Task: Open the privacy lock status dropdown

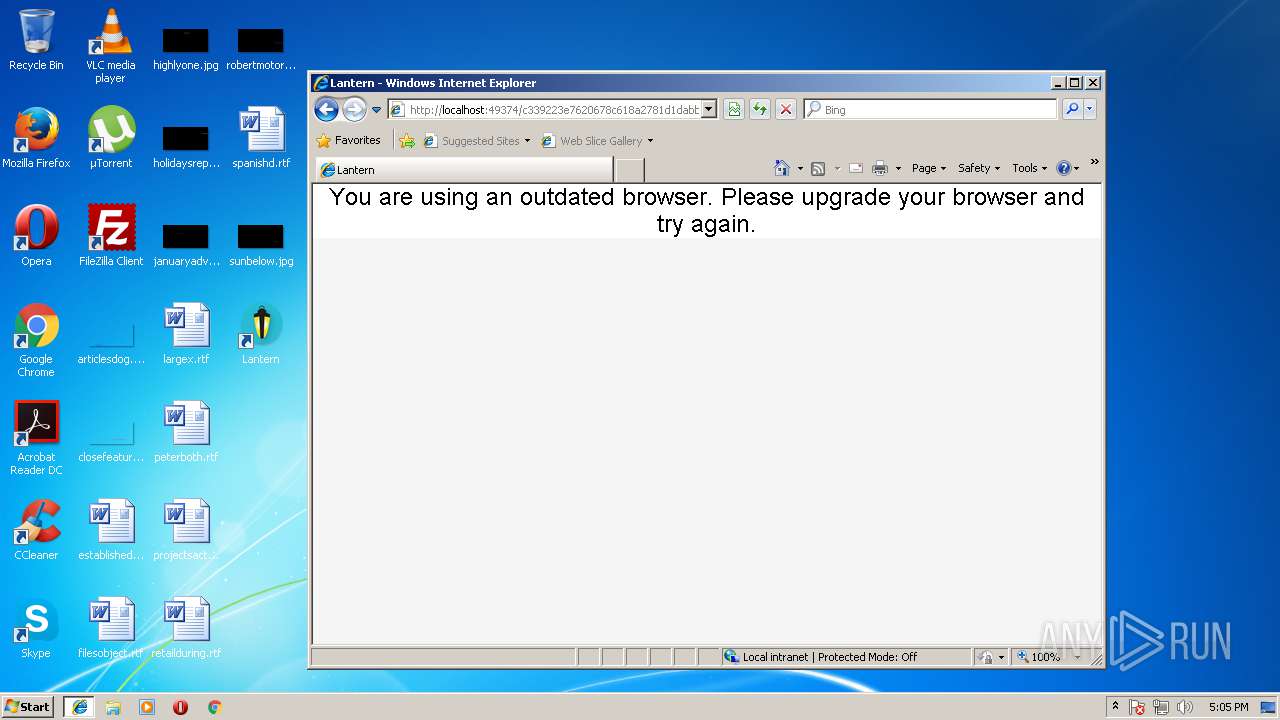Action: tap(991, 657)
